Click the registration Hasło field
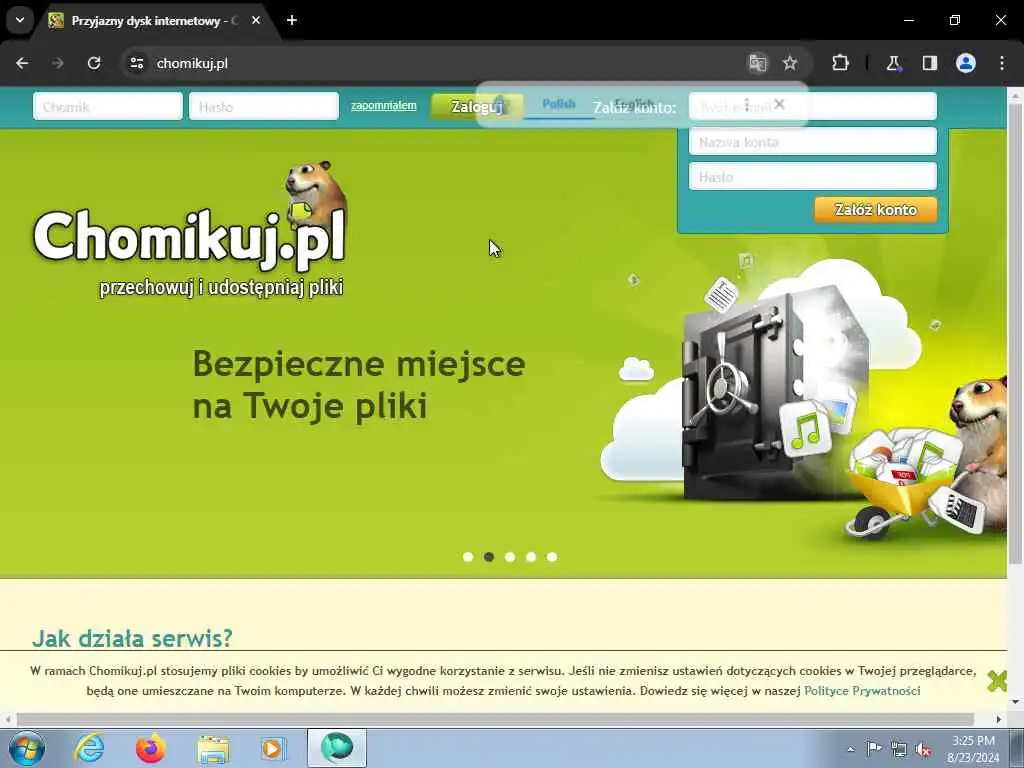1024x768 pixels. pyautogui.click(x=812, y=176)
